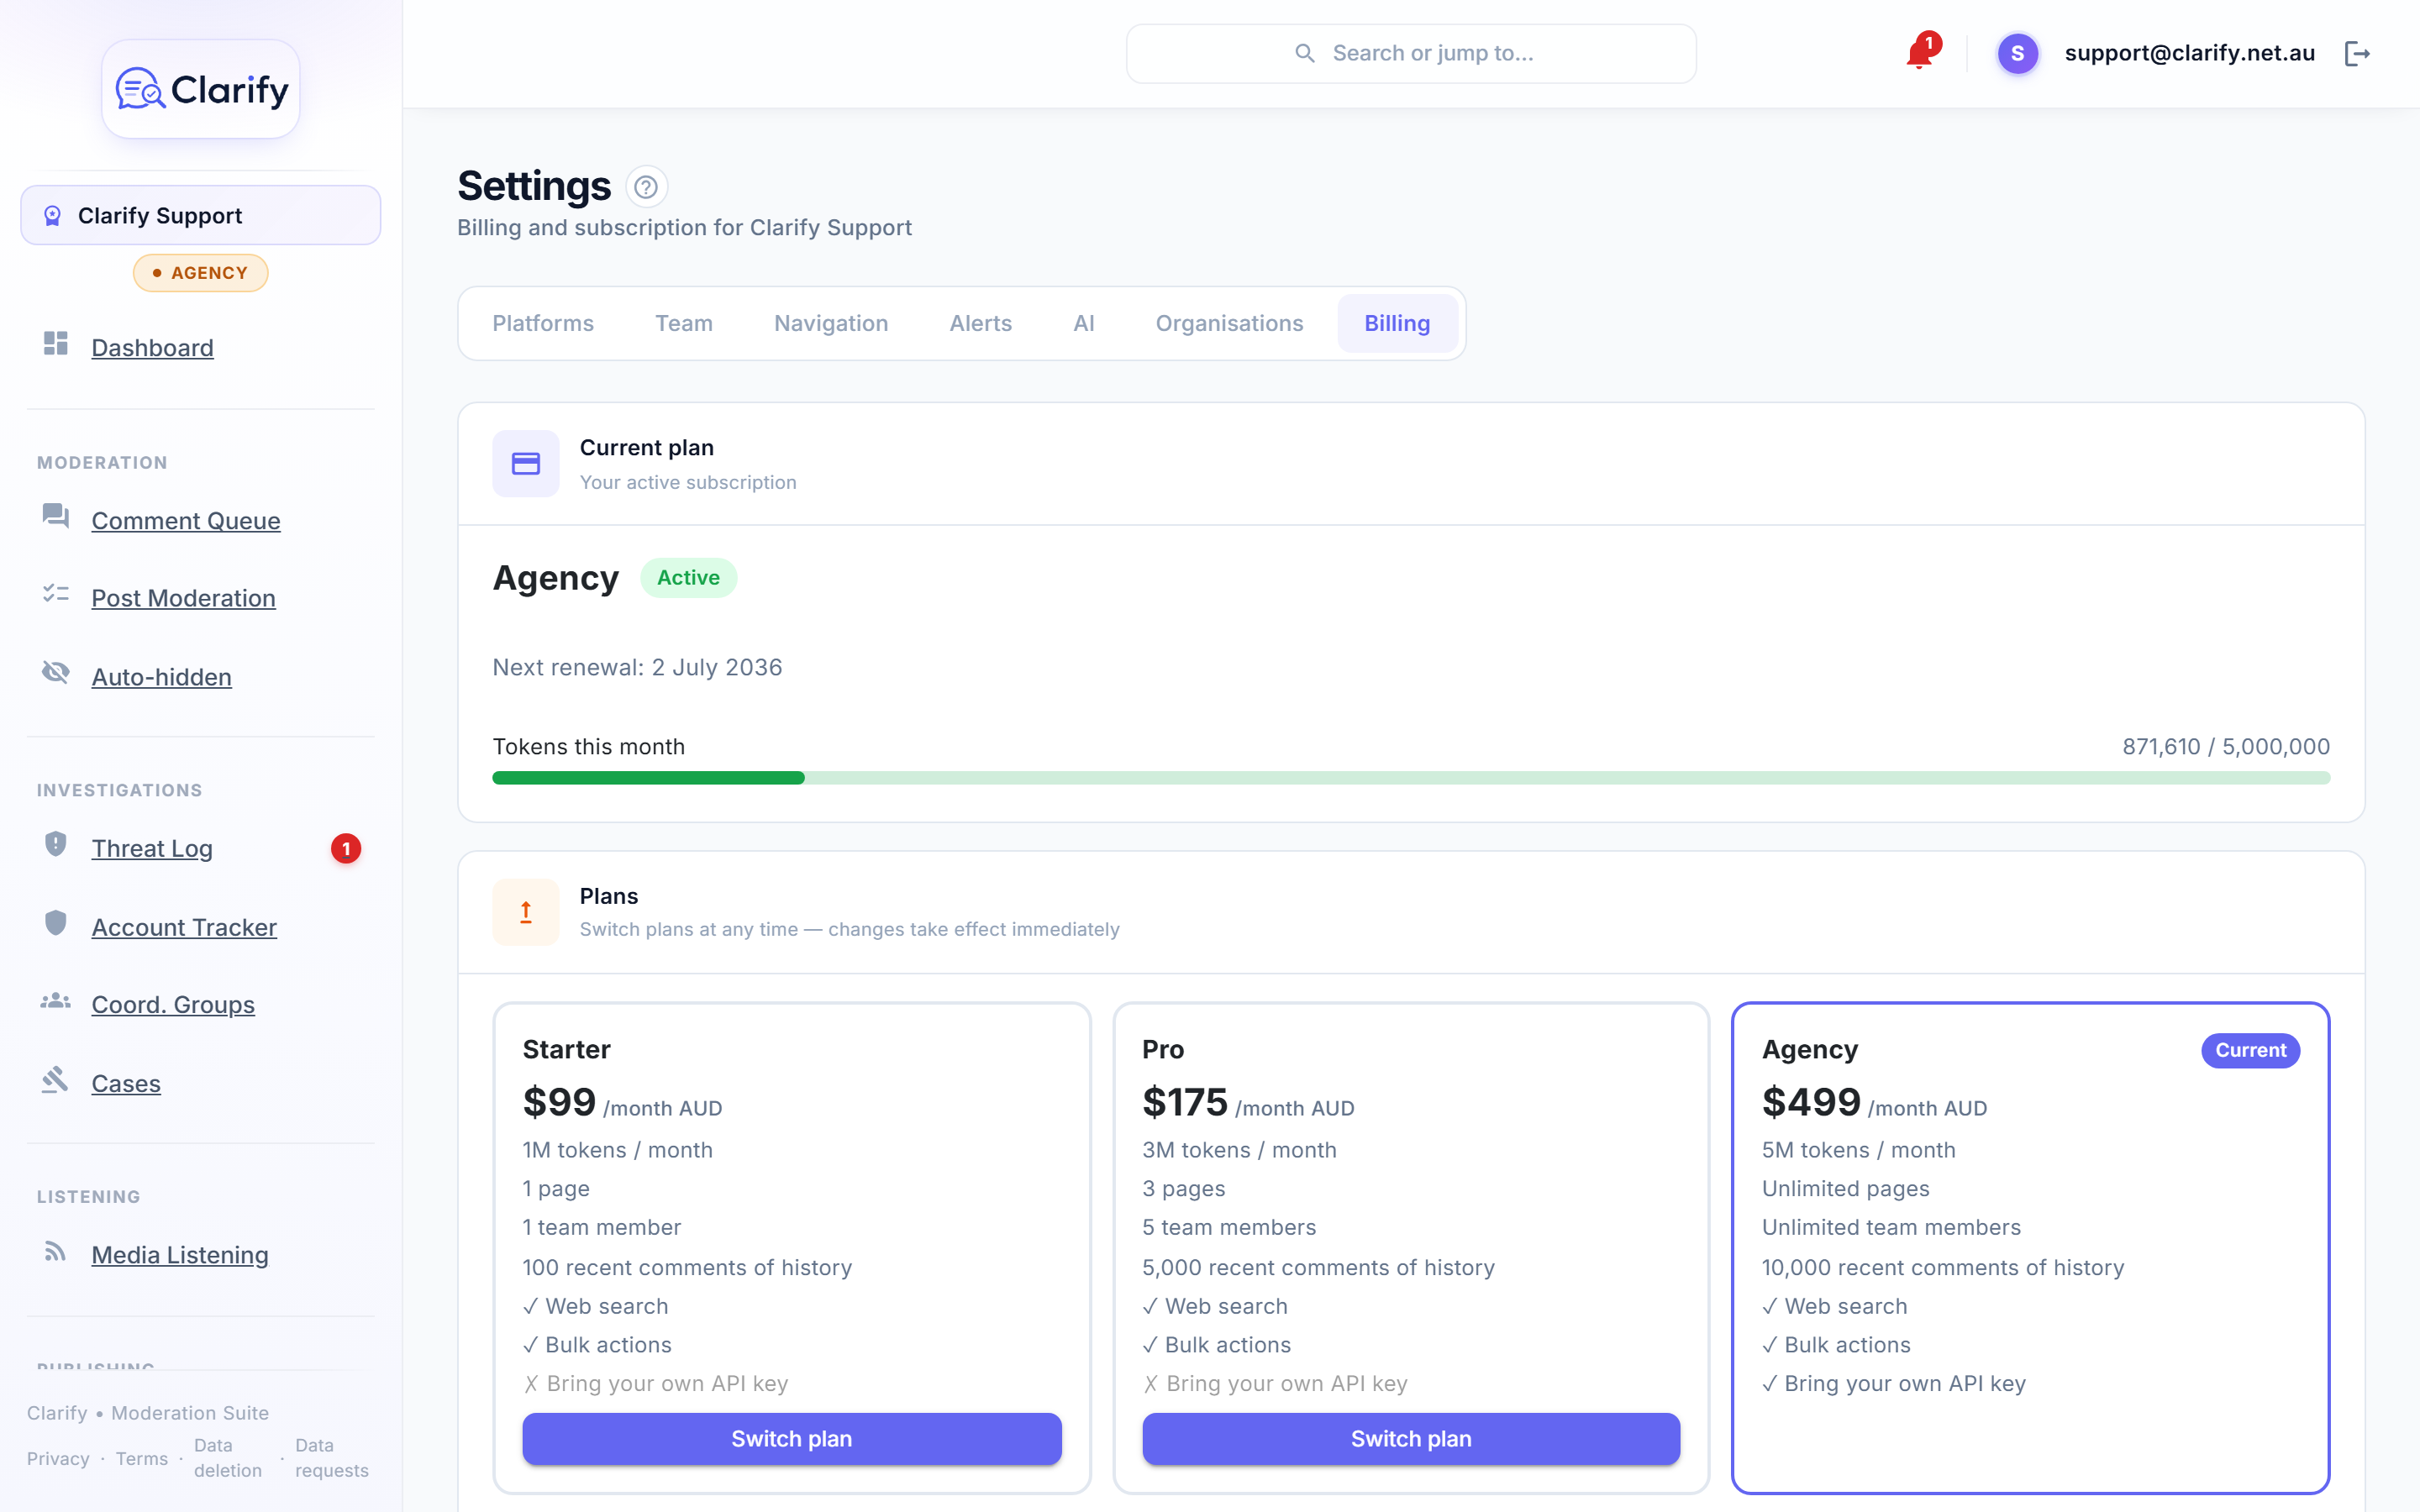Click the Comment Queue chat icon
2420x1512 pixels.
[56, 516]
